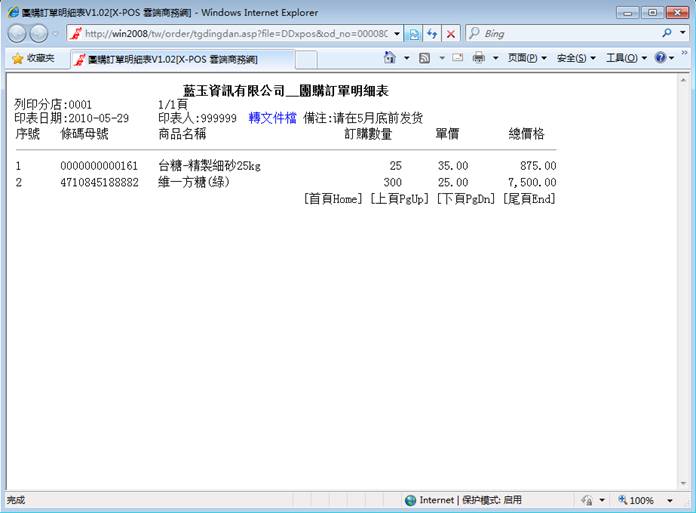Click the compatibility view icon in address bar
Screen dimensions: 696x513
tap(413, 33)
